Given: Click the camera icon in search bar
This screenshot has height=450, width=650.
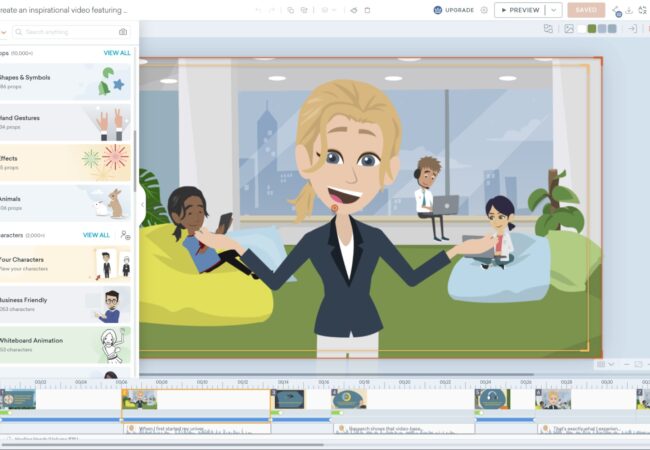Looking at the screenshot, I should pyautogui.click(x=122, y=32).
